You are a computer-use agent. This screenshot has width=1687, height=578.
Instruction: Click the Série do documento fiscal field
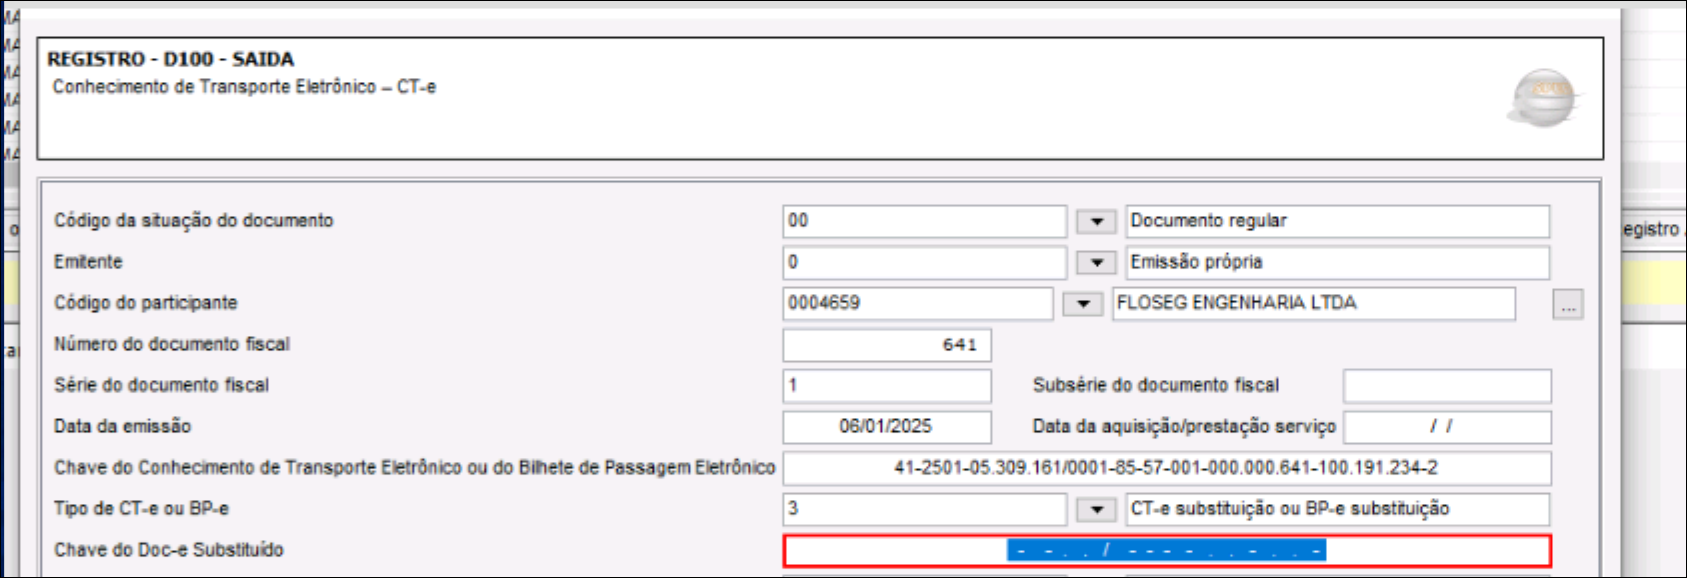click(886, 386)
